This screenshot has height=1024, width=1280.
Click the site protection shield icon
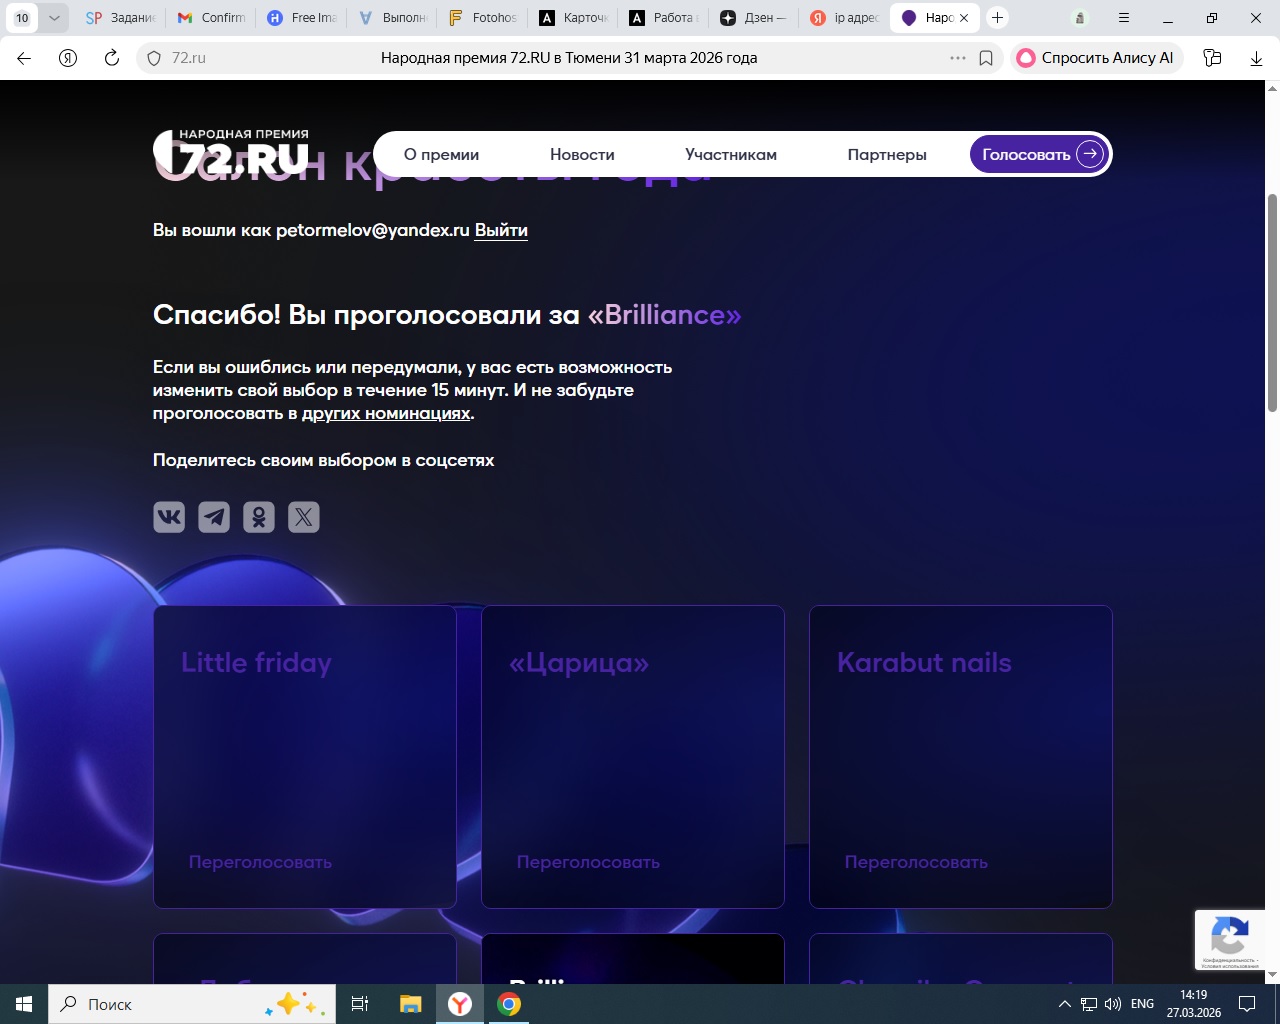(x=154, y=58)
